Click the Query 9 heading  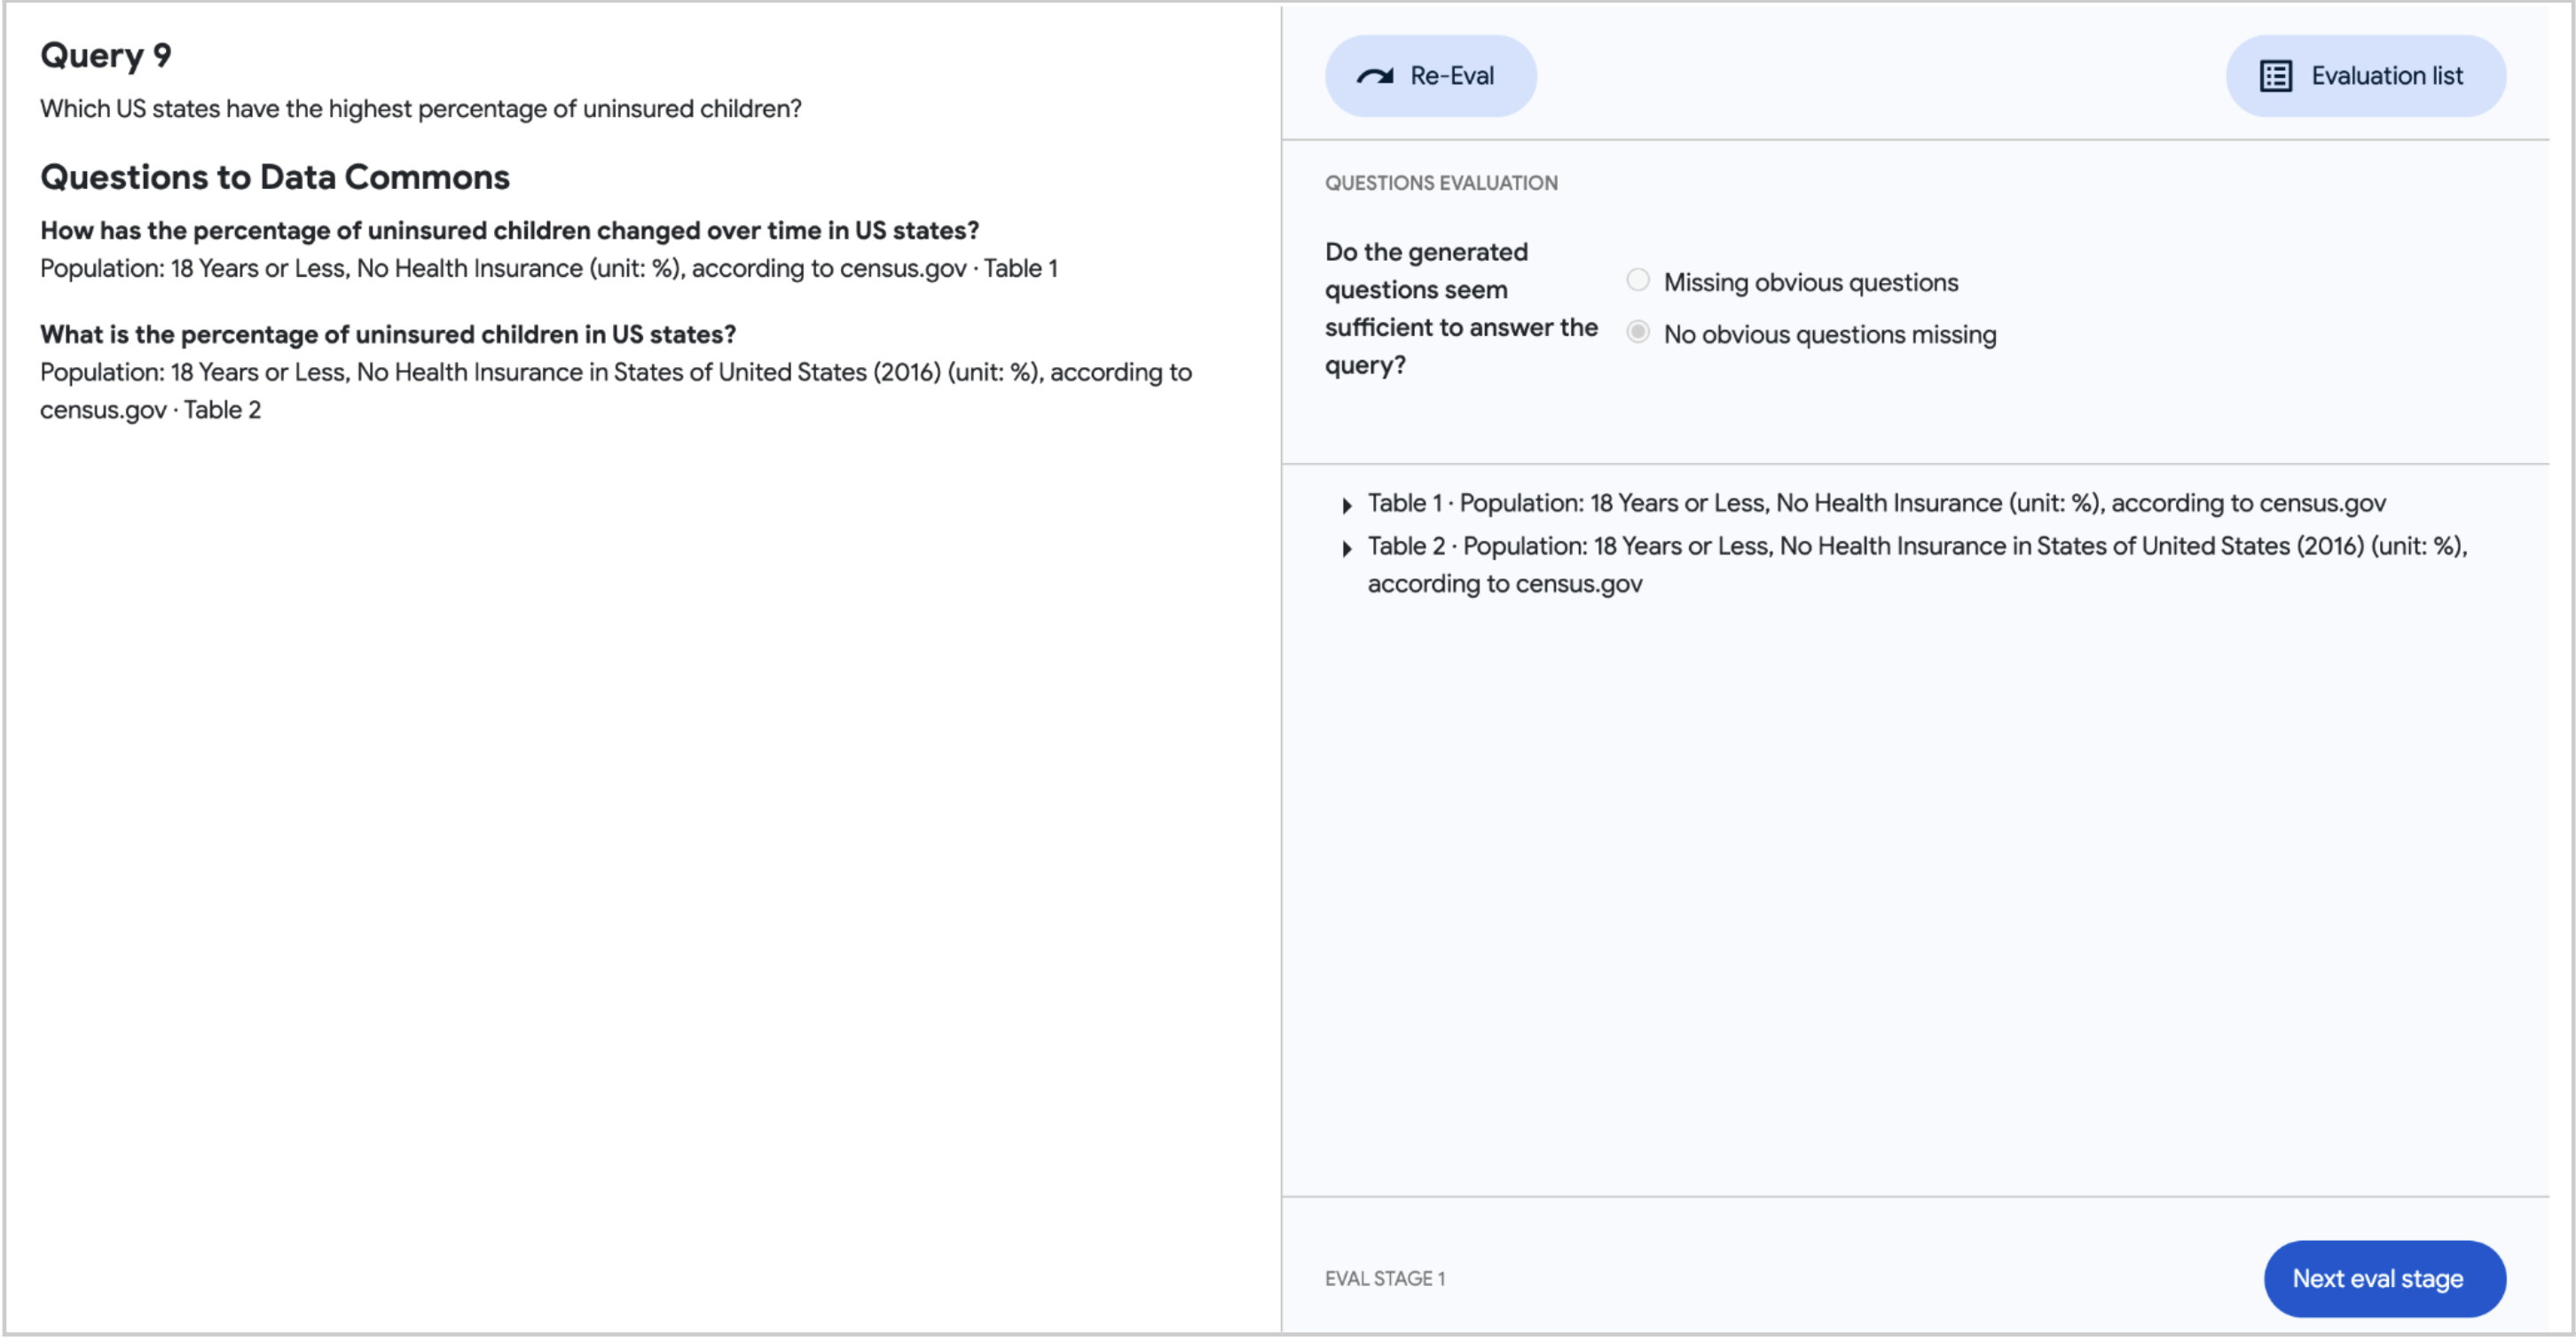pyautogui.click(x=105, y=55)
